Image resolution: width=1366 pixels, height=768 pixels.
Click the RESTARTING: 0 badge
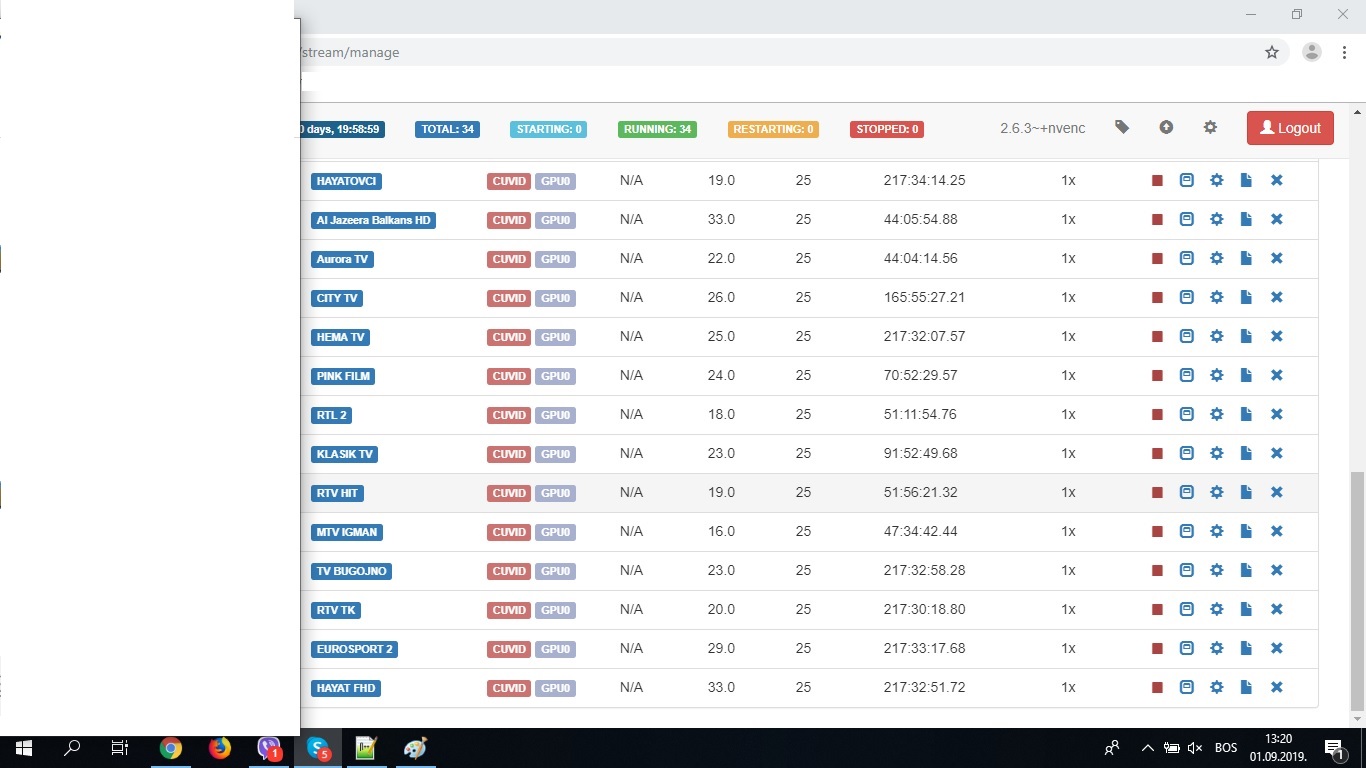click(x=773, y=129)
